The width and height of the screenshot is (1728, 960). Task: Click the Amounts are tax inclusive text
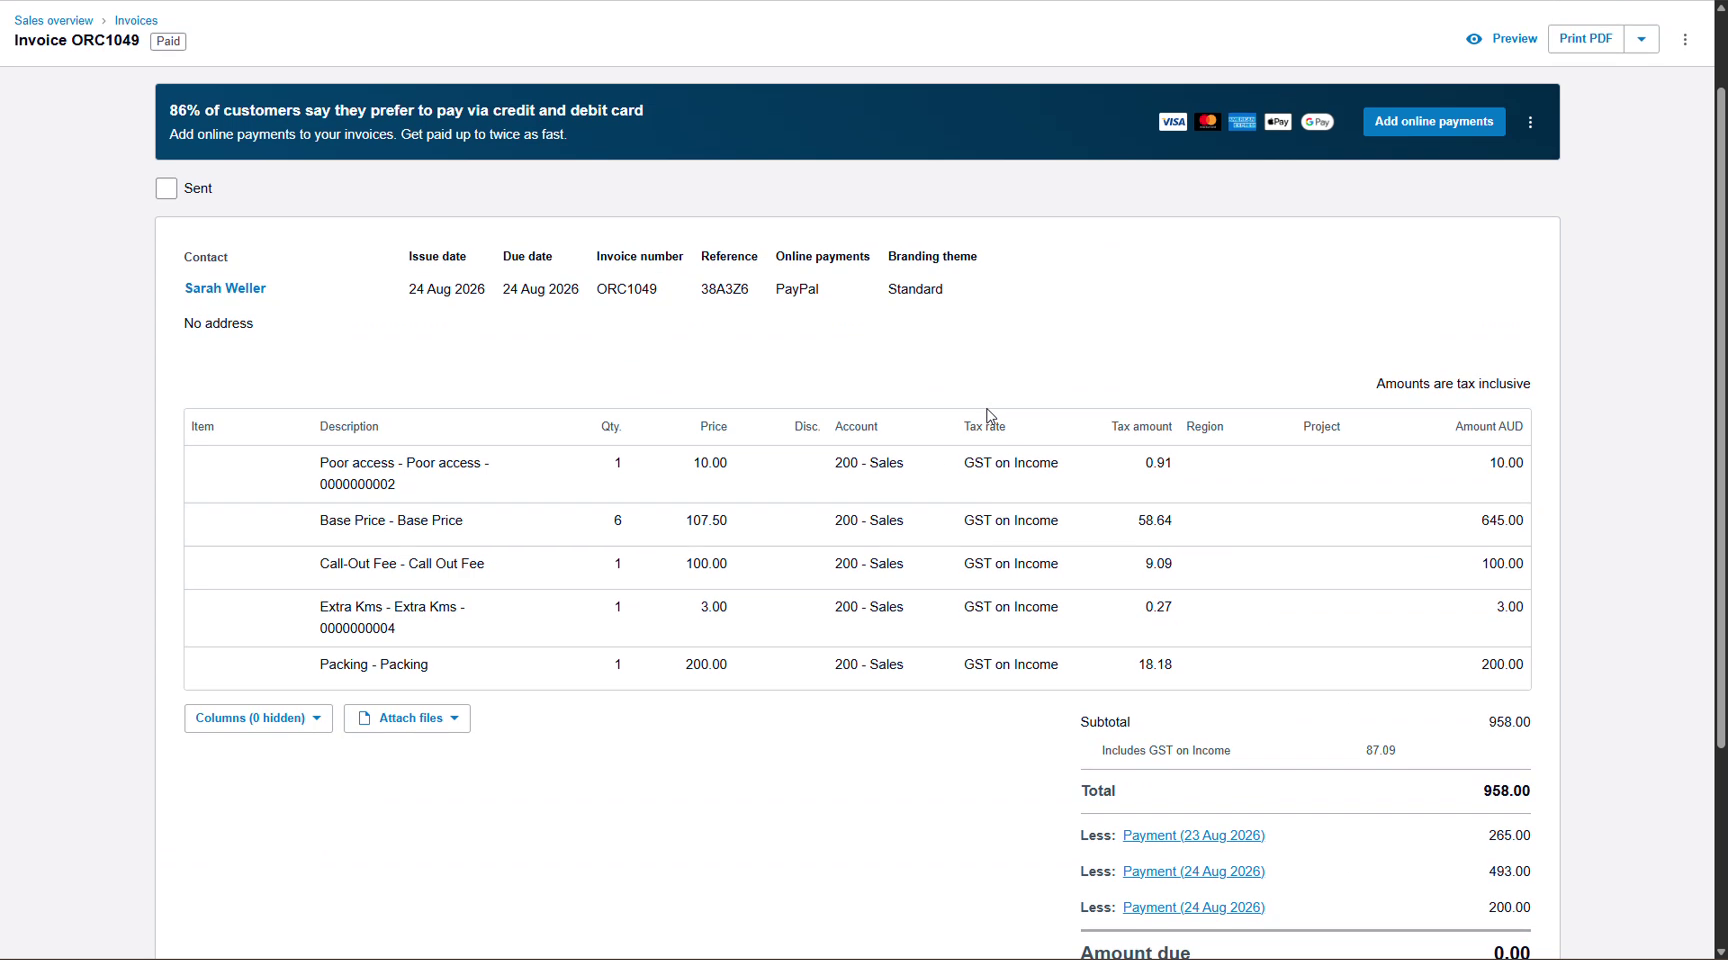1453,384
